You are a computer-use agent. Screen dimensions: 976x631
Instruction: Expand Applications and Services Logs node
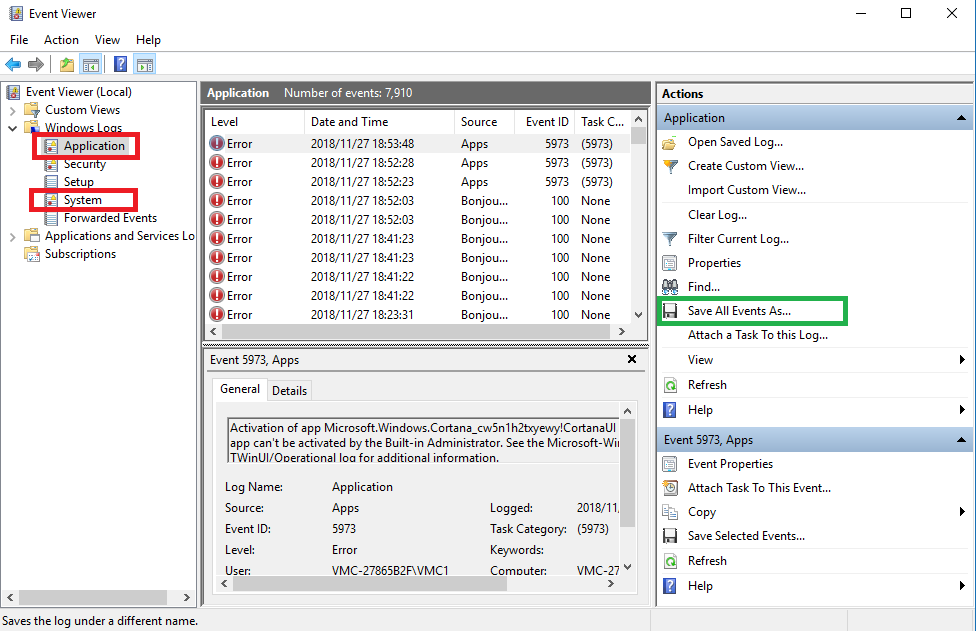click(12, 236)
